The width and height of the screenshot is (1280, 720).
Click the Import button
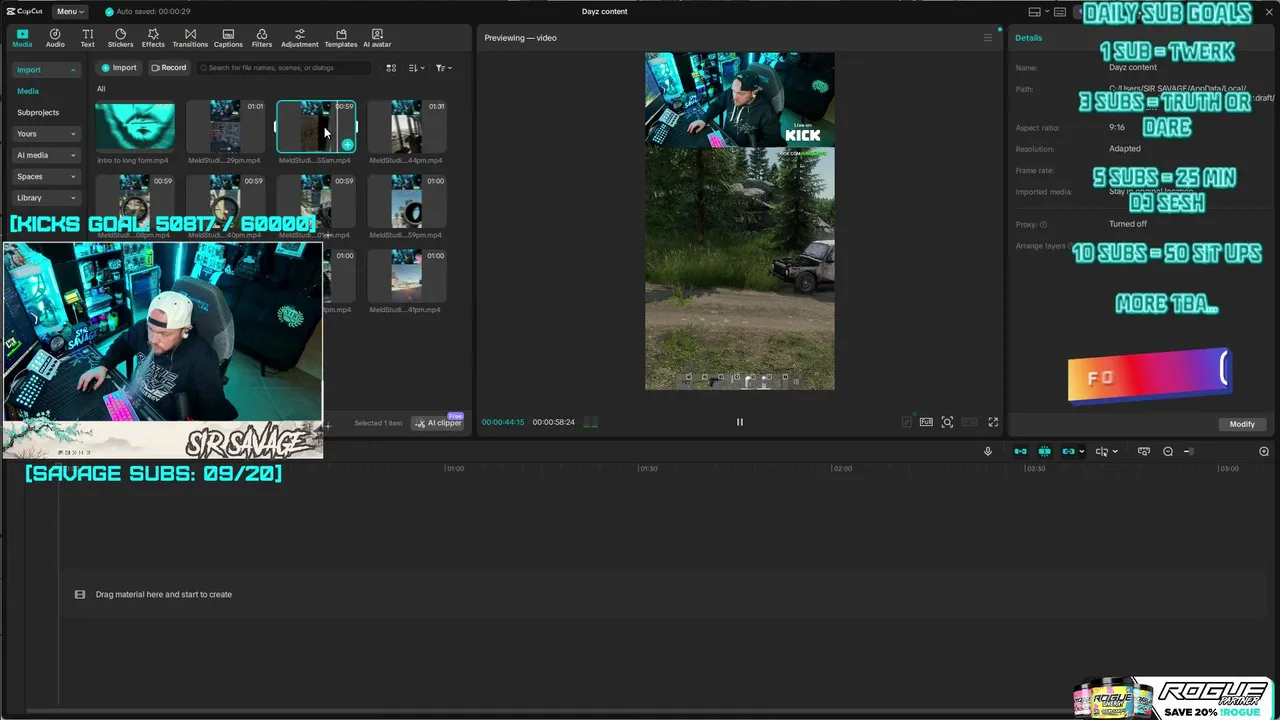pos(119,68)
